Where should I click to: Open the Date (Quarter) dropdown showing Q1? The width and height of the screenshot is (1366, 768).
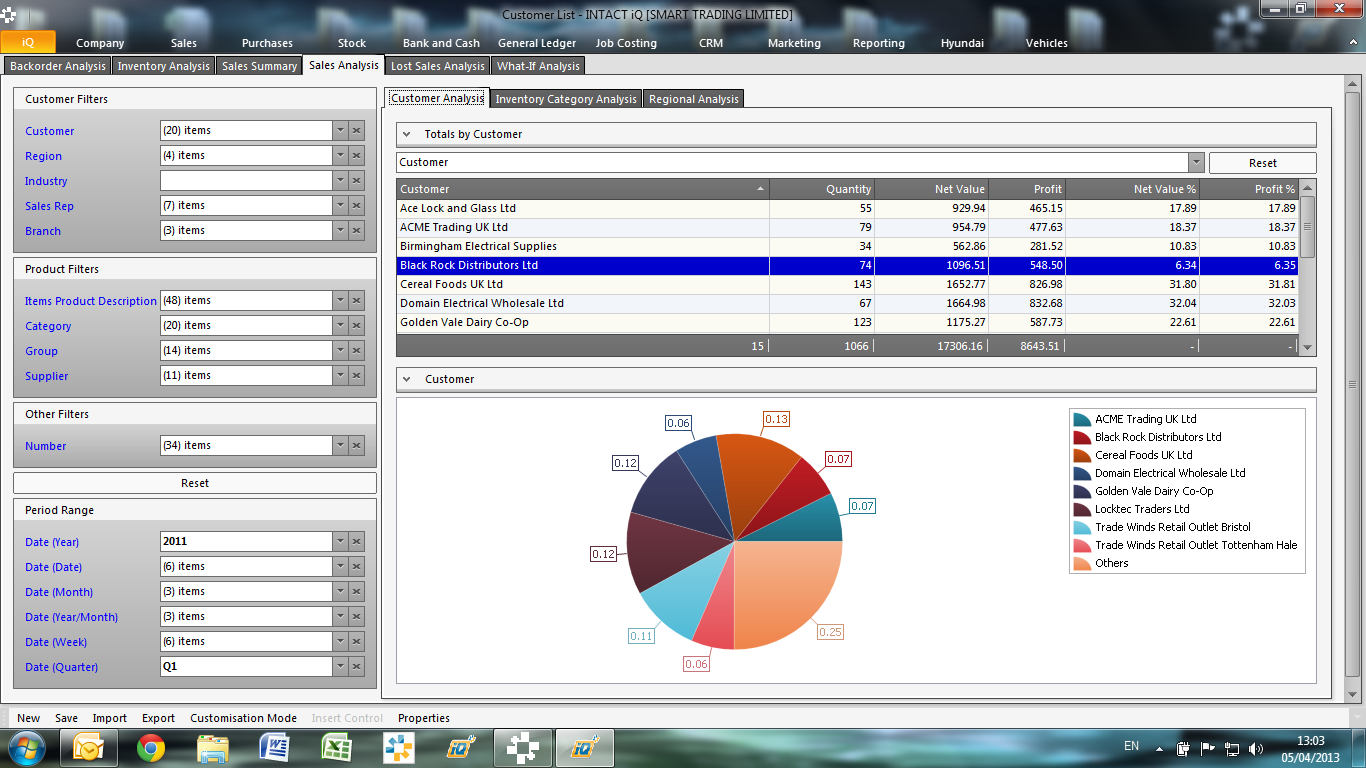tap(340, 666)
